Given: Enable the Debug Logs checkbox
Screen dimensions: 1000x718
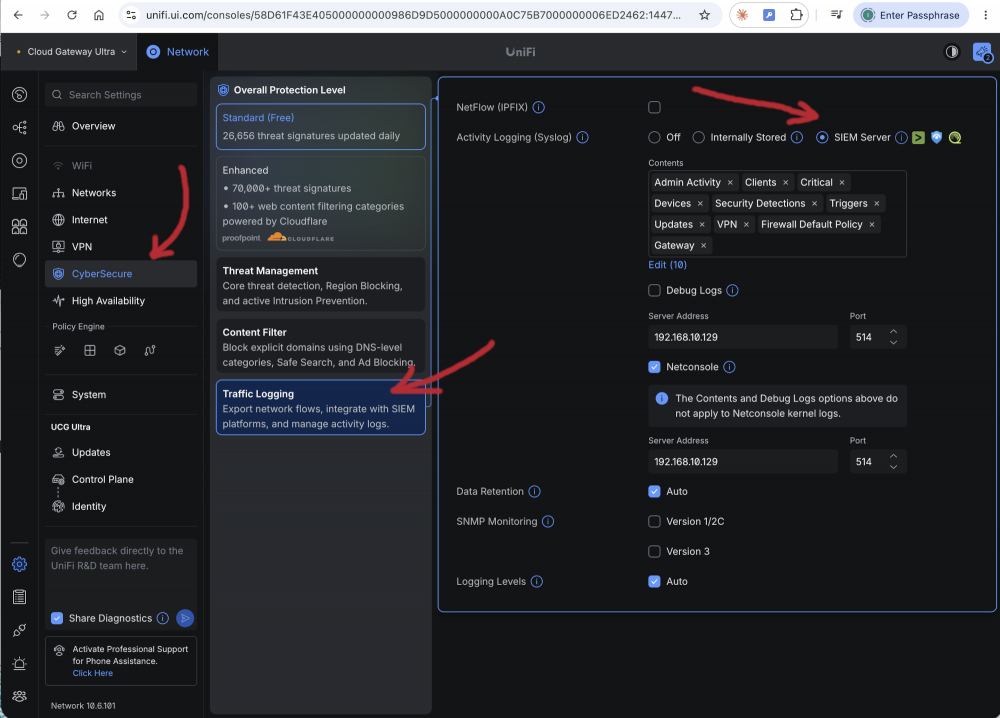Looking at the screenshot, I should click(654, 290).
